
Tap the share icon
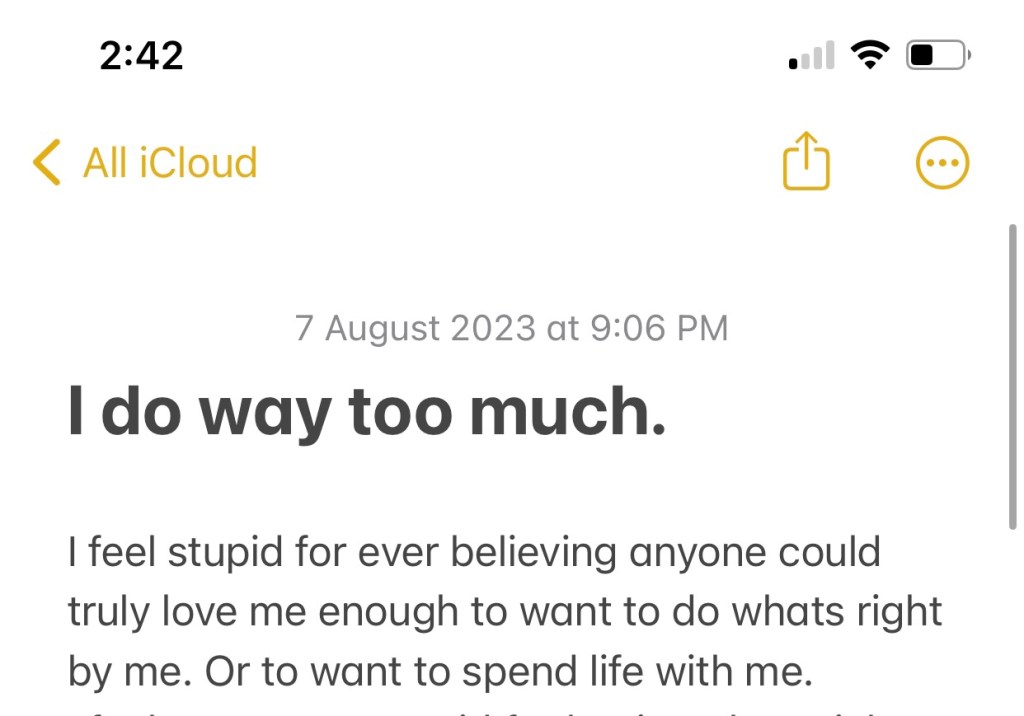click(806, 162)
